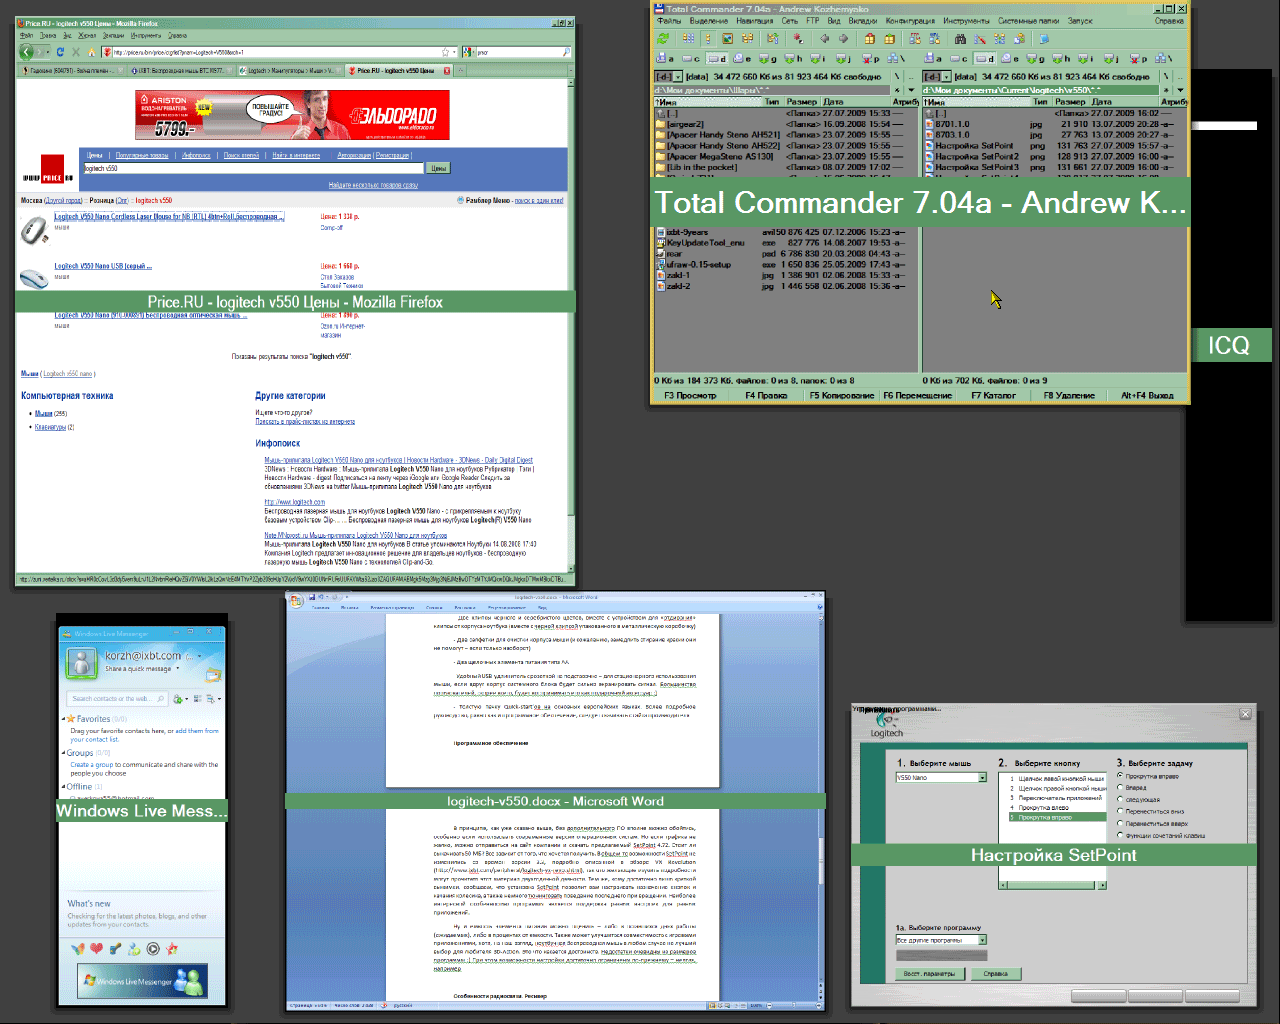Viewport: 1280px width, 1024px height.
Task: Click the 'Search contacts or the web' field in Messenger
Action: [x=117, y=698]
